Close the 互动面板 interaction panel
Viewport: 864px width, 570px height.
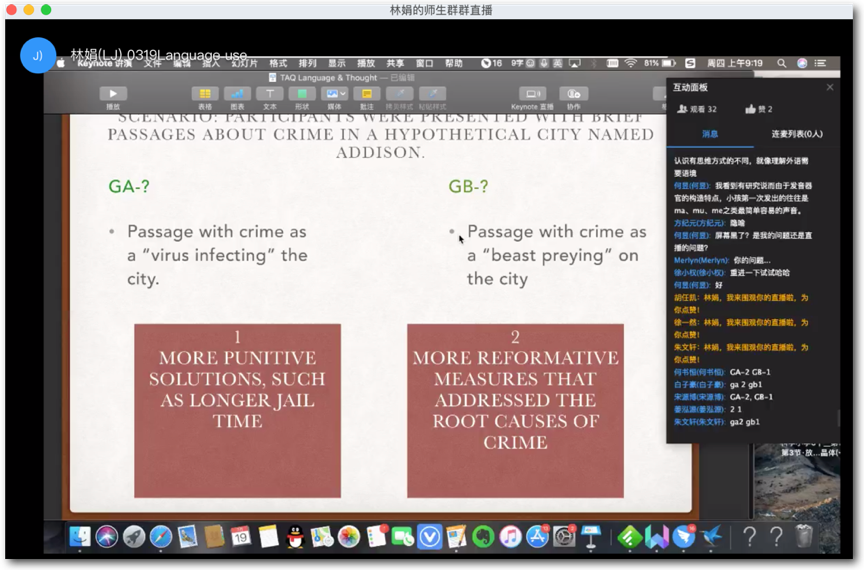[x=829, y=87]
